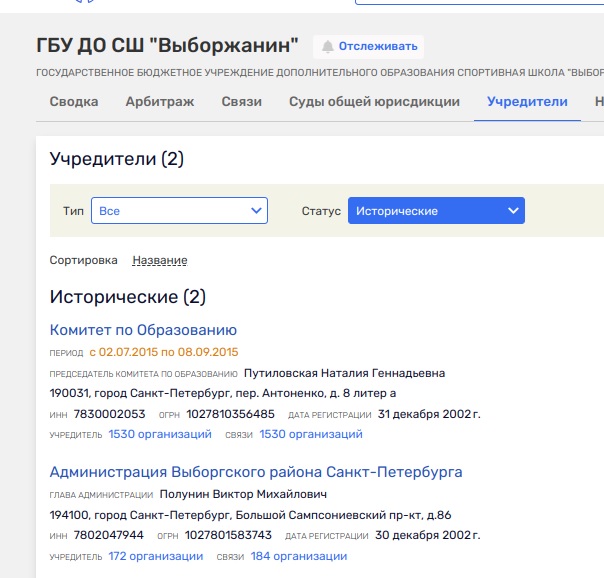The image size is (604, 578).
Task: Click the search field at the top
Action: pos(479,2)
